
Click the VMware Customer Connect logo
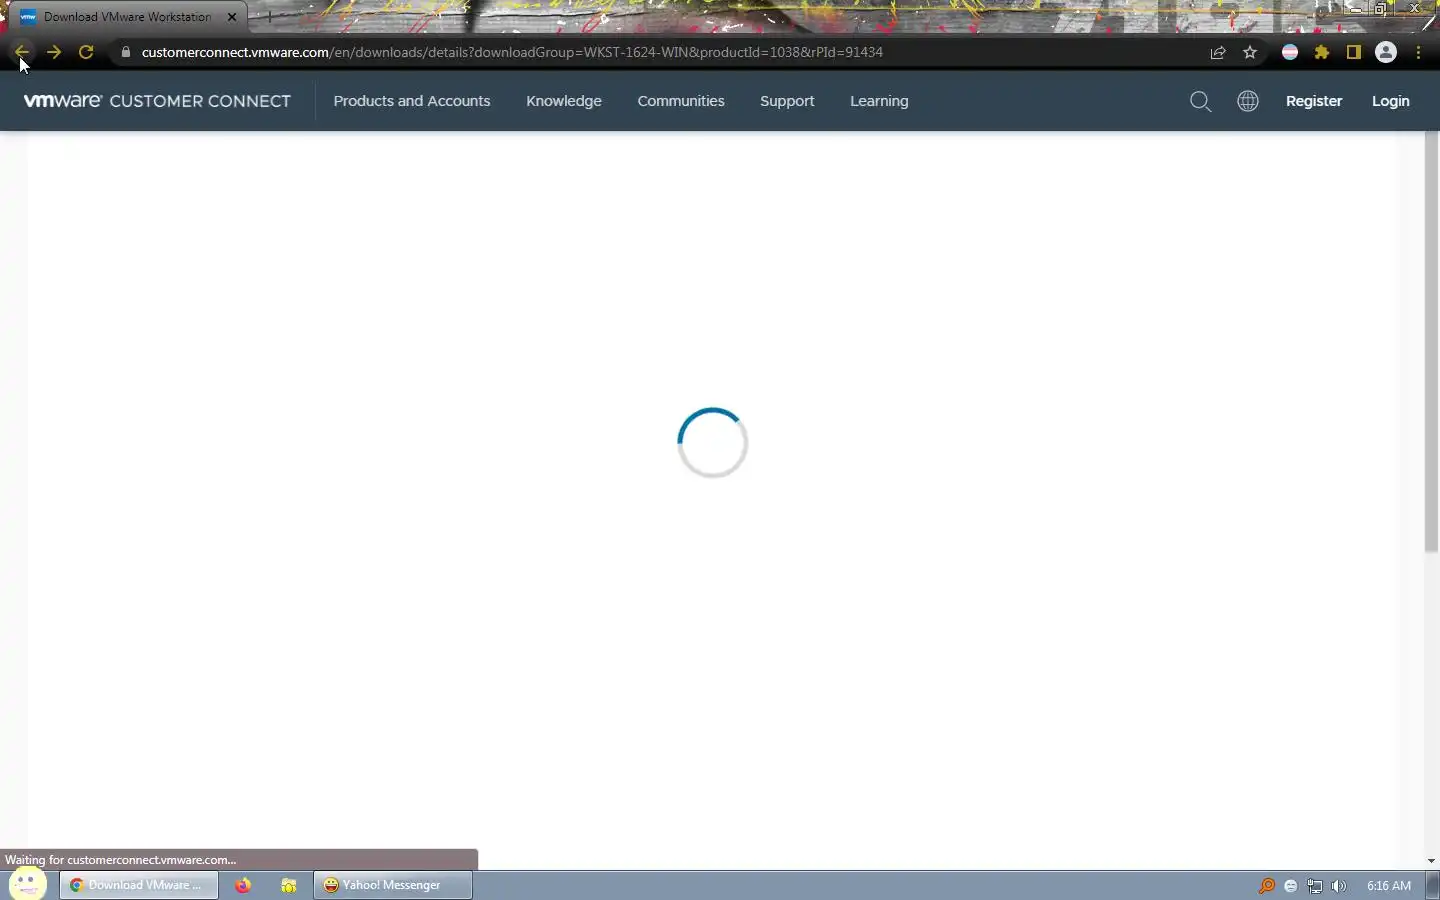(157, 101)
